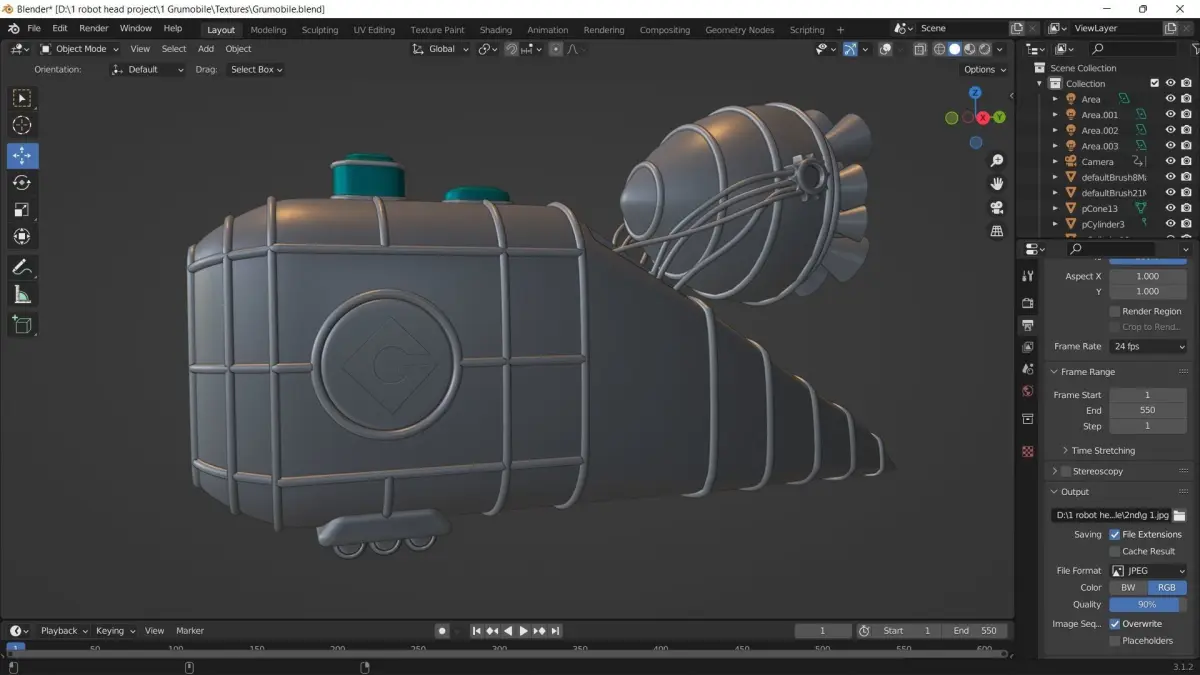This screenshot has width=1200, height=675.
Task: Click the pan hand viewport icon
Action: click(x=997, y=184)
